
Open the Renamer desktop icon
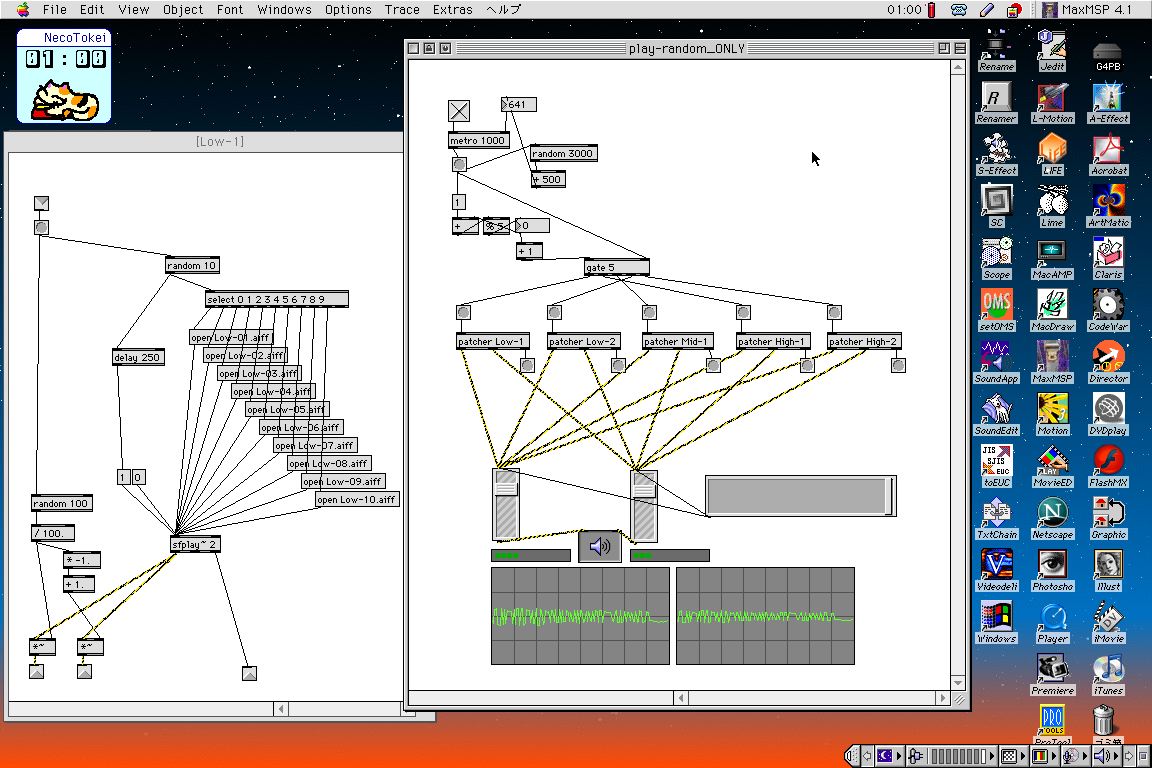[x=996, y=102]
